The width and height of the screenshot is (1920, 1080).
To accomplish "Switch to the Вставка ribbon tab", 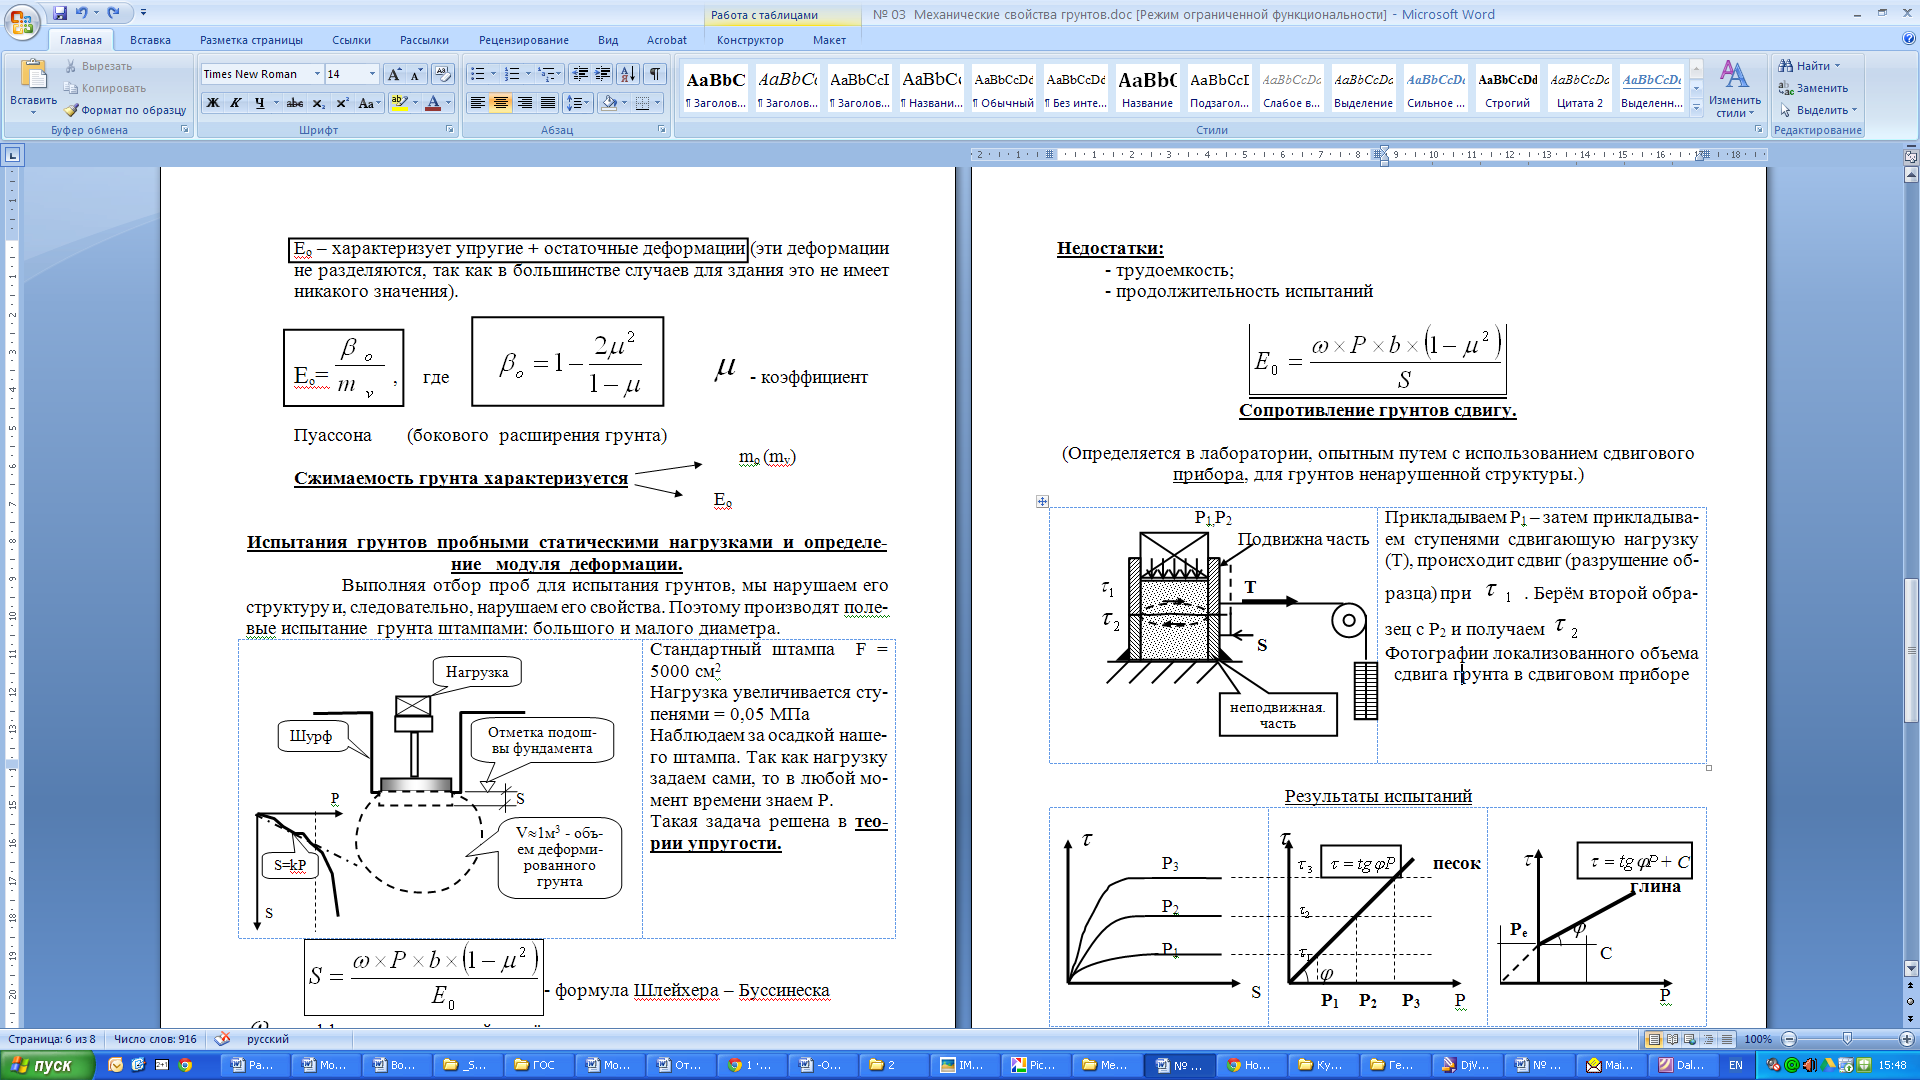I will coord(150,40).
